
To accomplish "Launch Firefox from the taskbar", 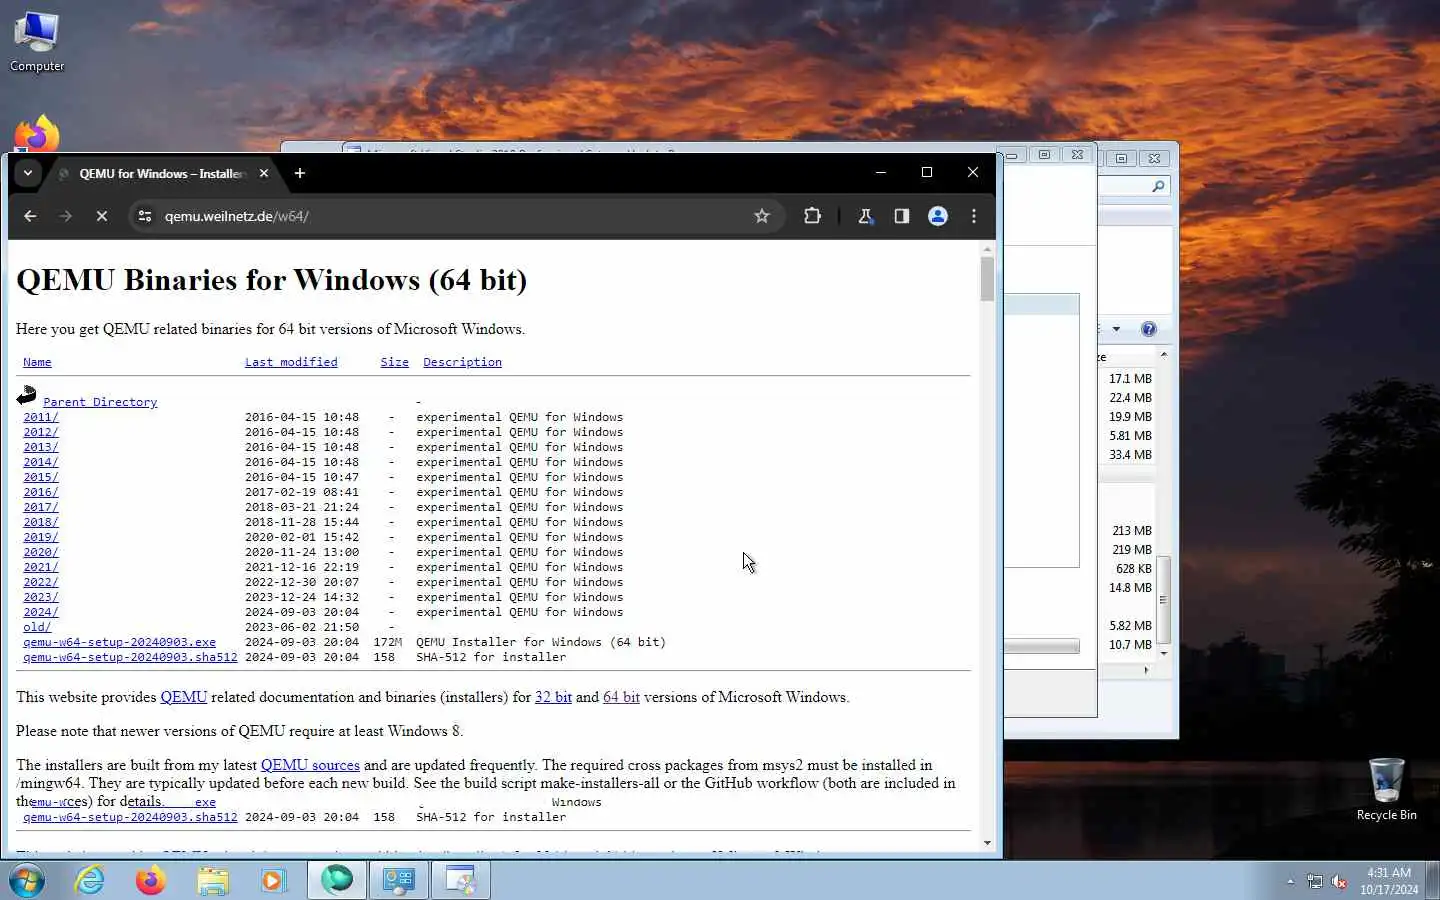I will pyautogui.click(x=151, y=881).
